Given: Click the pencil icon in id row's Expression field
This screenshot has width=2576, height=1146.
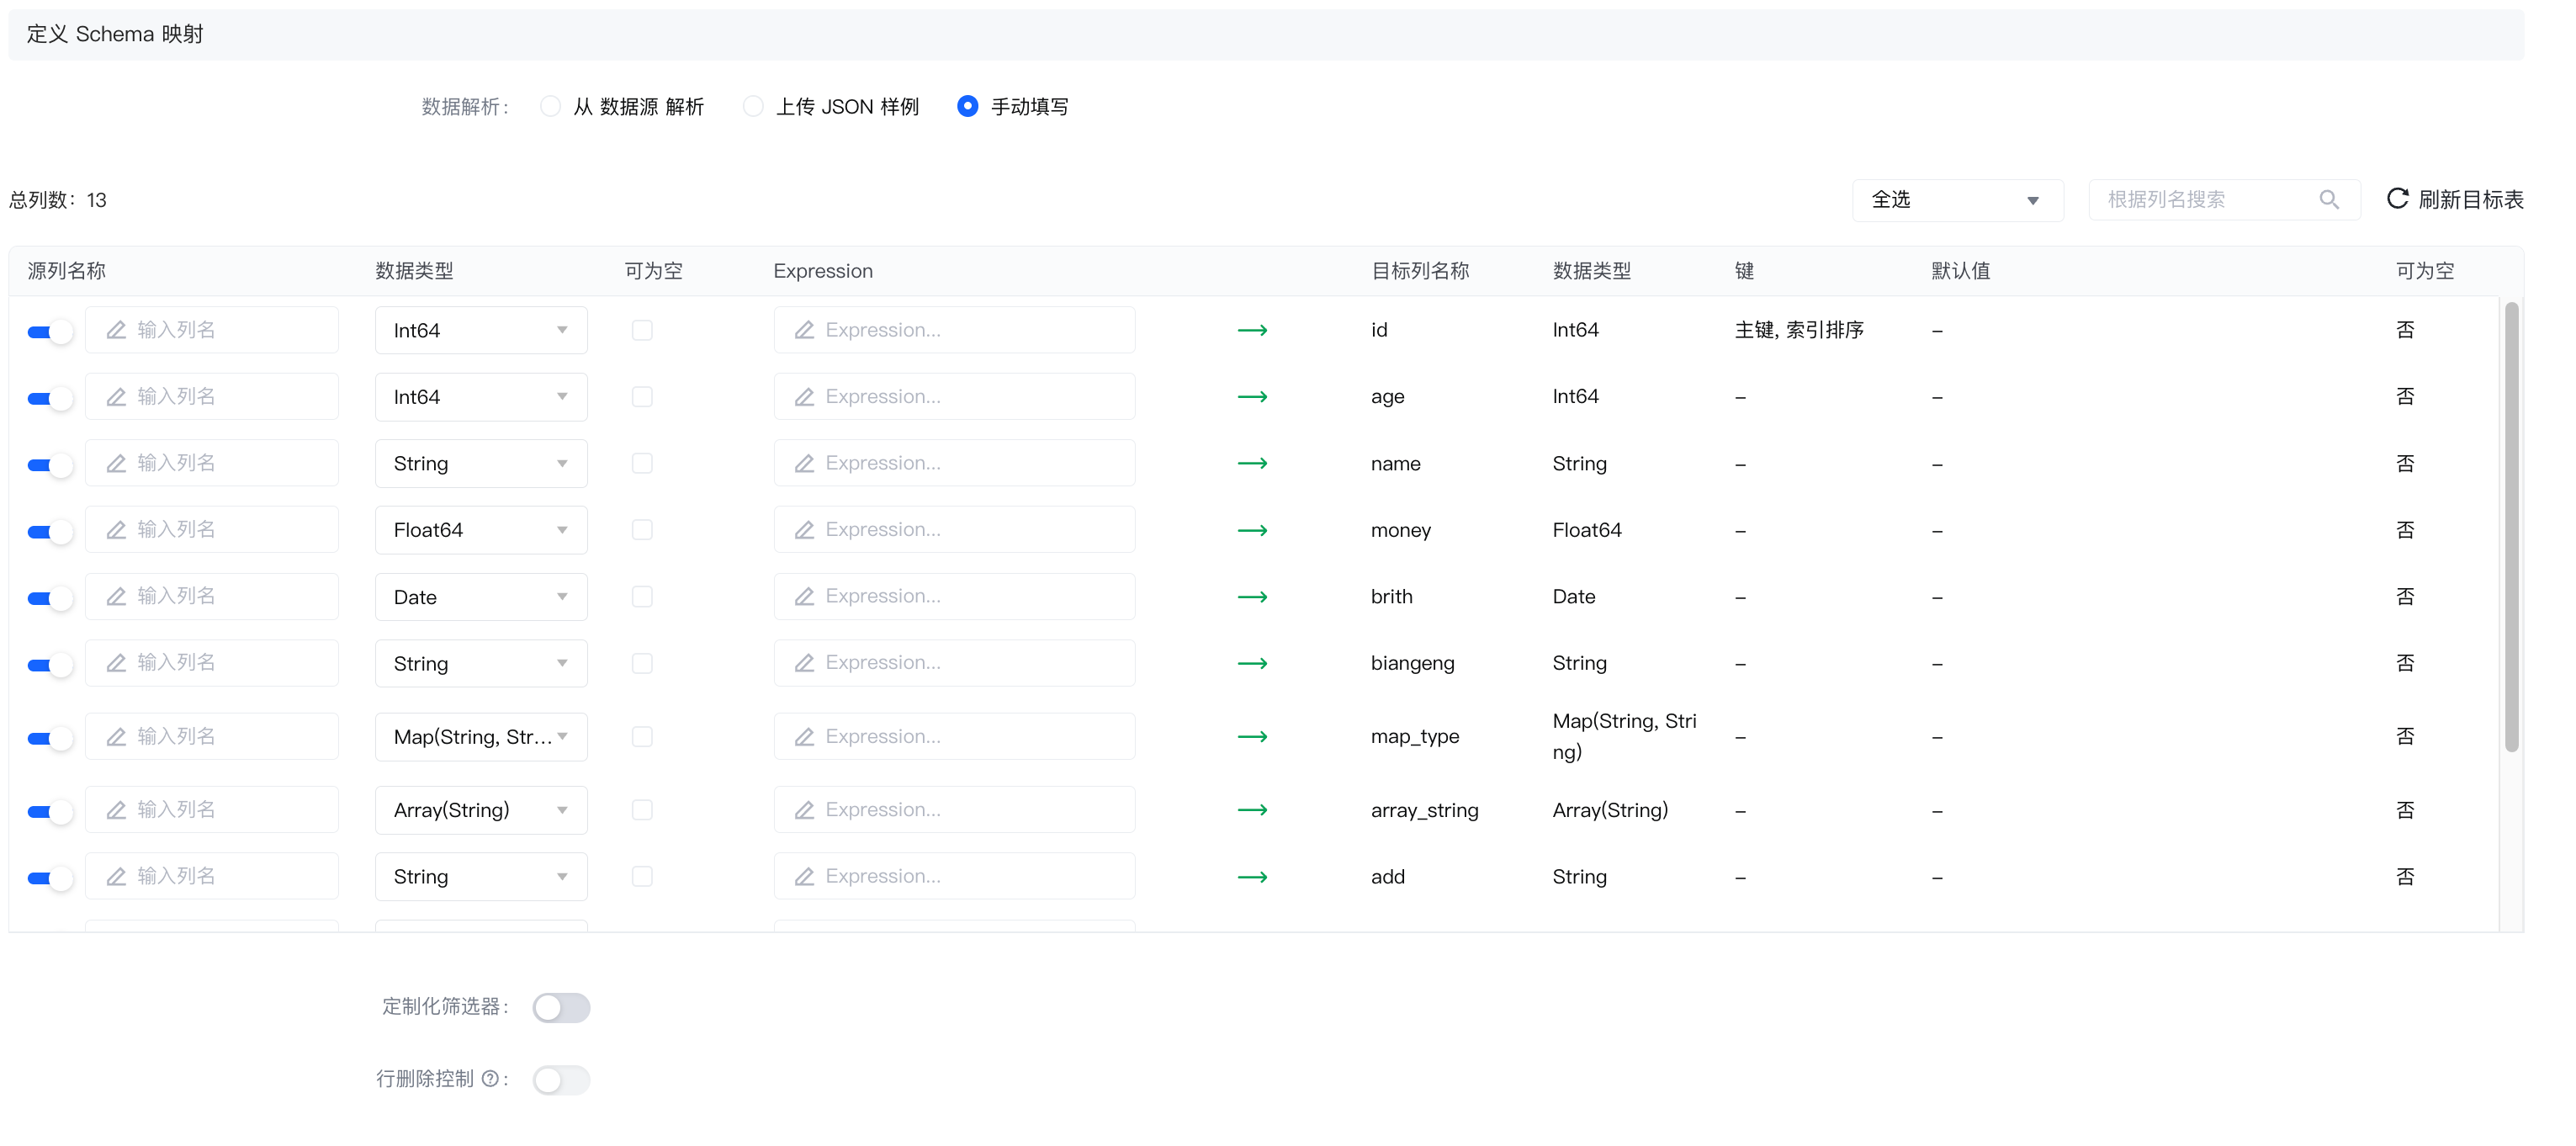Looking at the screenshot, I should click(x=804, y=330).
